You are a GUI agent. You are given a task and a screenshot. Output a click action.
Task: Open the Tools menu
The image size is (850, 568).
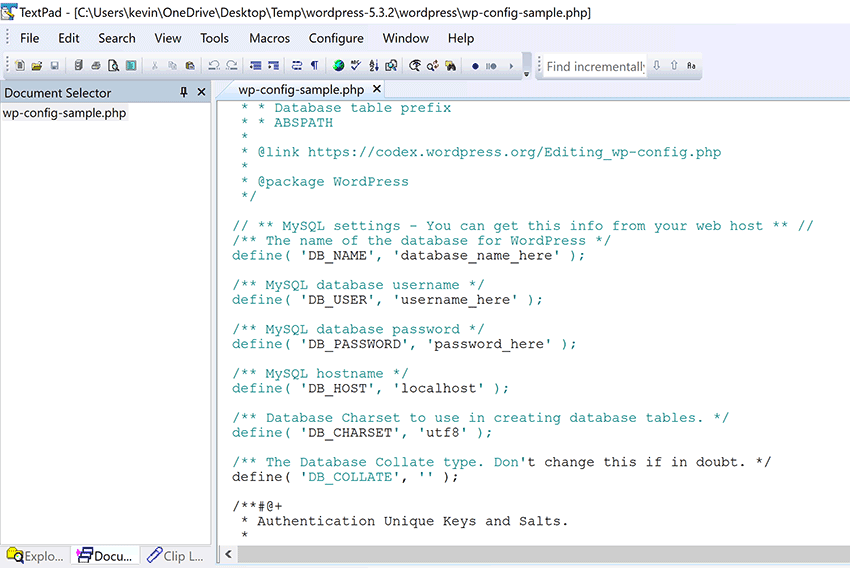(214, 38)
